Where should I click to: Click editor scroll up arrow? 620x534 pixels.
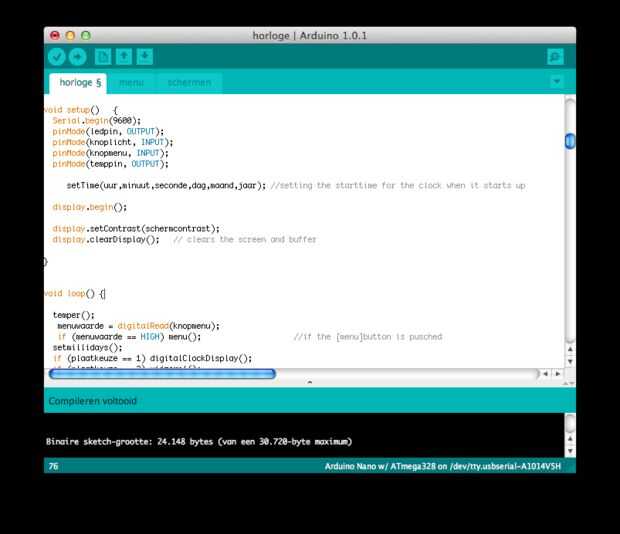[x=570, y=349]
